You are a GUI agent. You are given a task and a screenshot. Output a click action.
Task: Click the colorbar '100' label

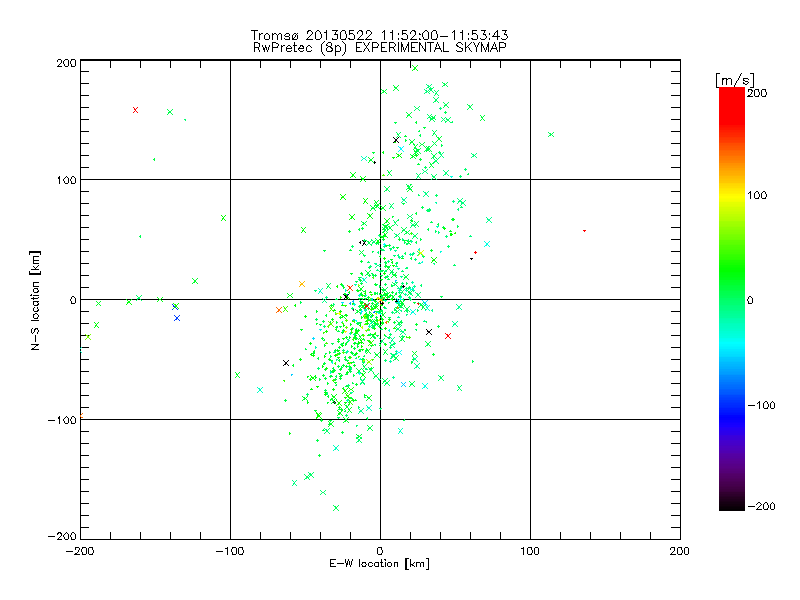pyautogui.click(x=757, y=195)
